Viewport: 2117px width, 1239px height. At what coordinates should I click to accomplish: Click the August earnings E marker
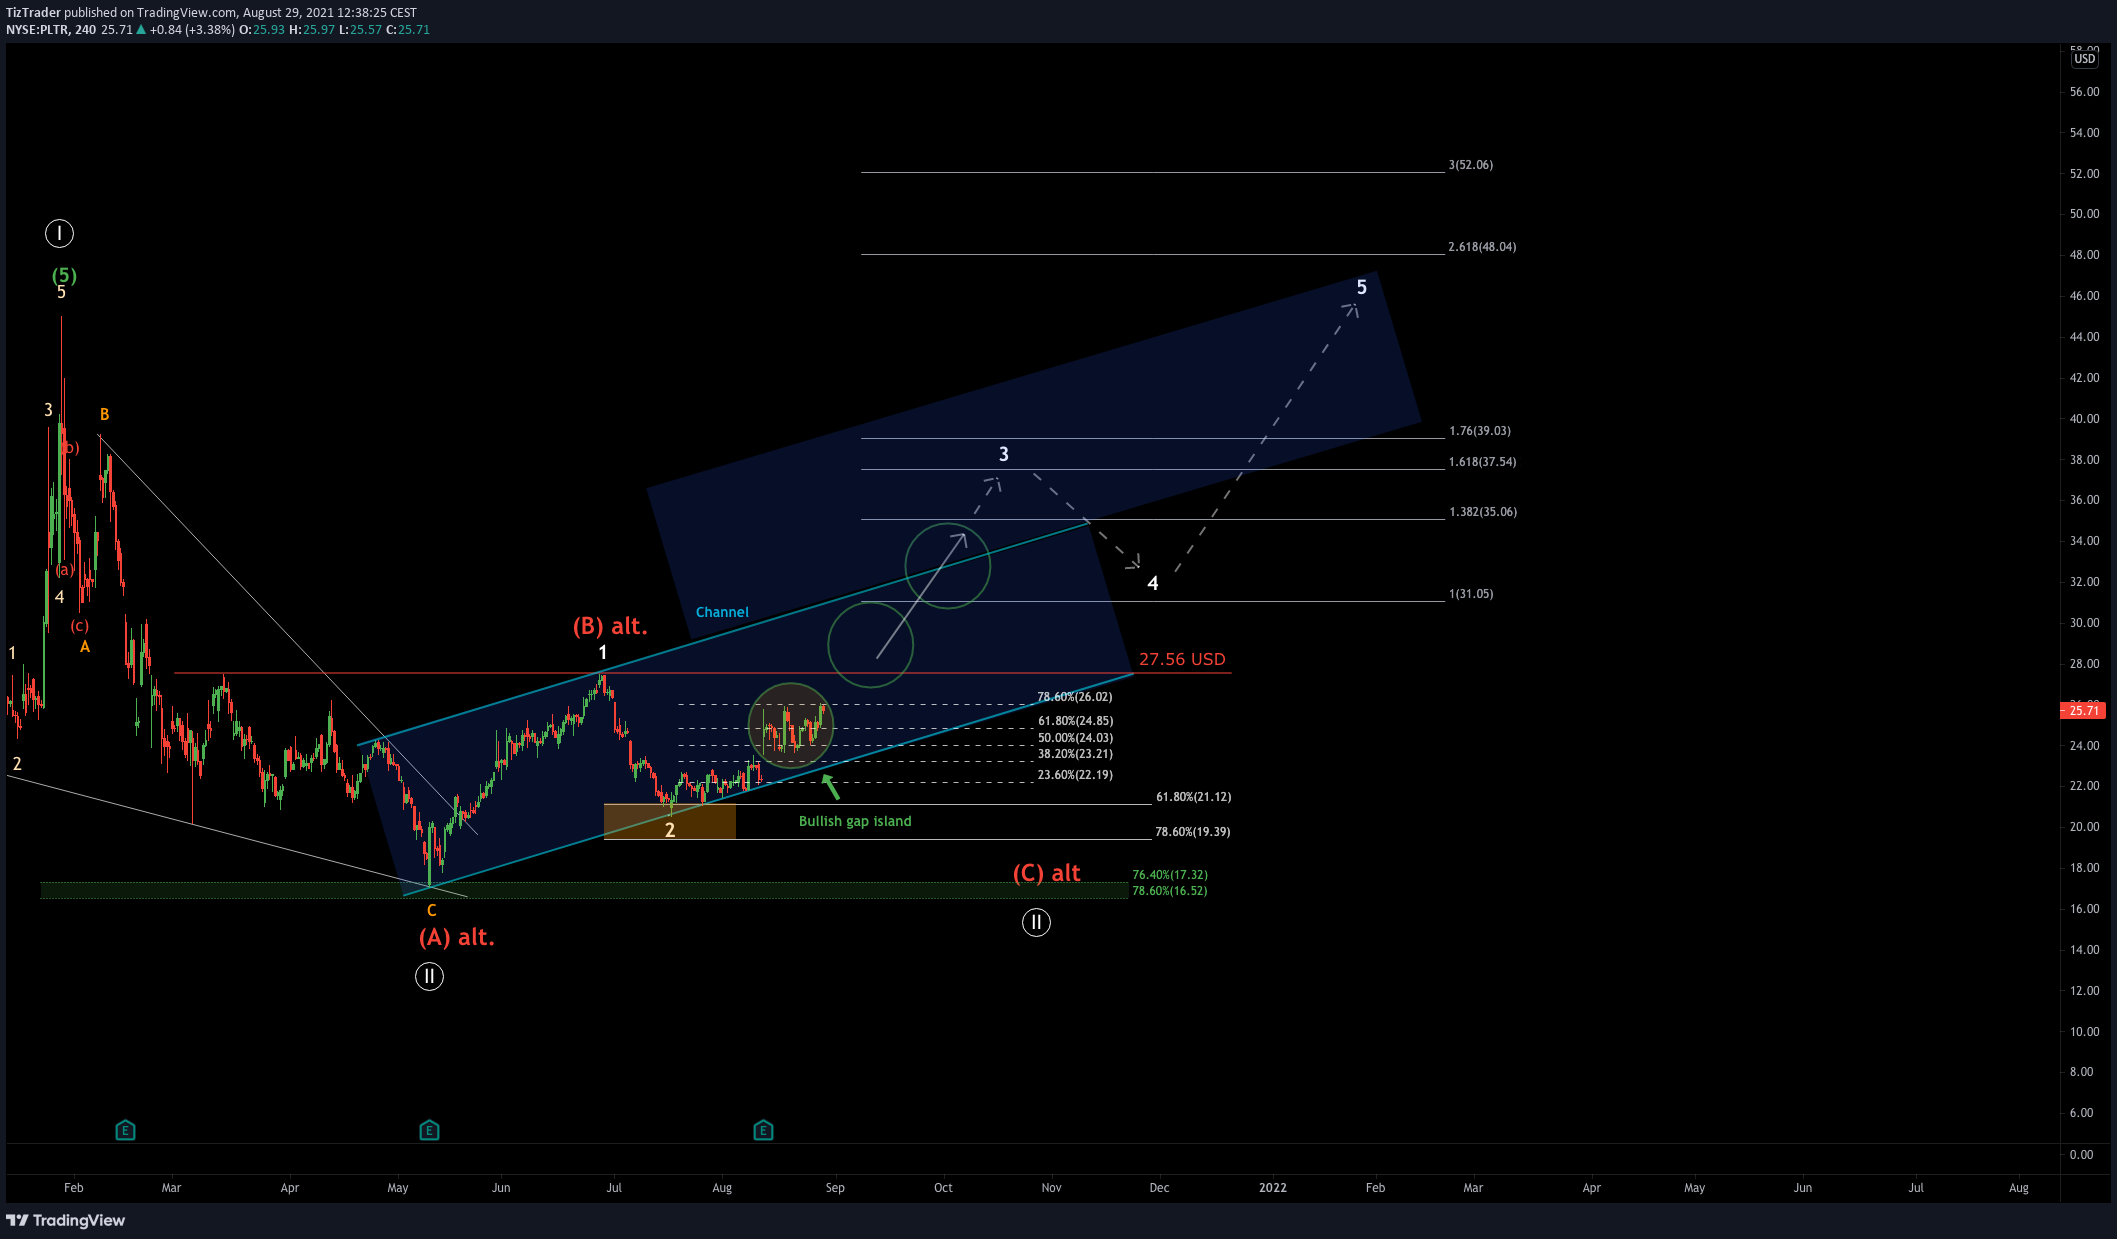pos(763,1130)
